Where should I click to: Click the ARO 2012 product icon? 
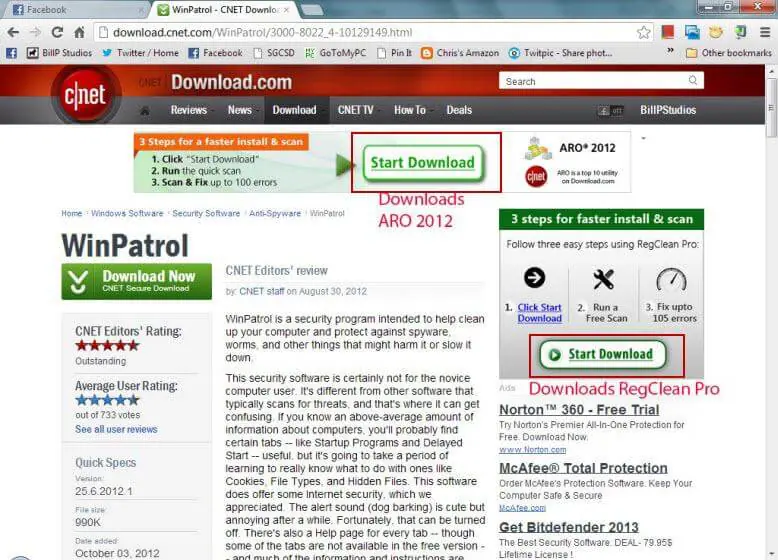point(538,148)
